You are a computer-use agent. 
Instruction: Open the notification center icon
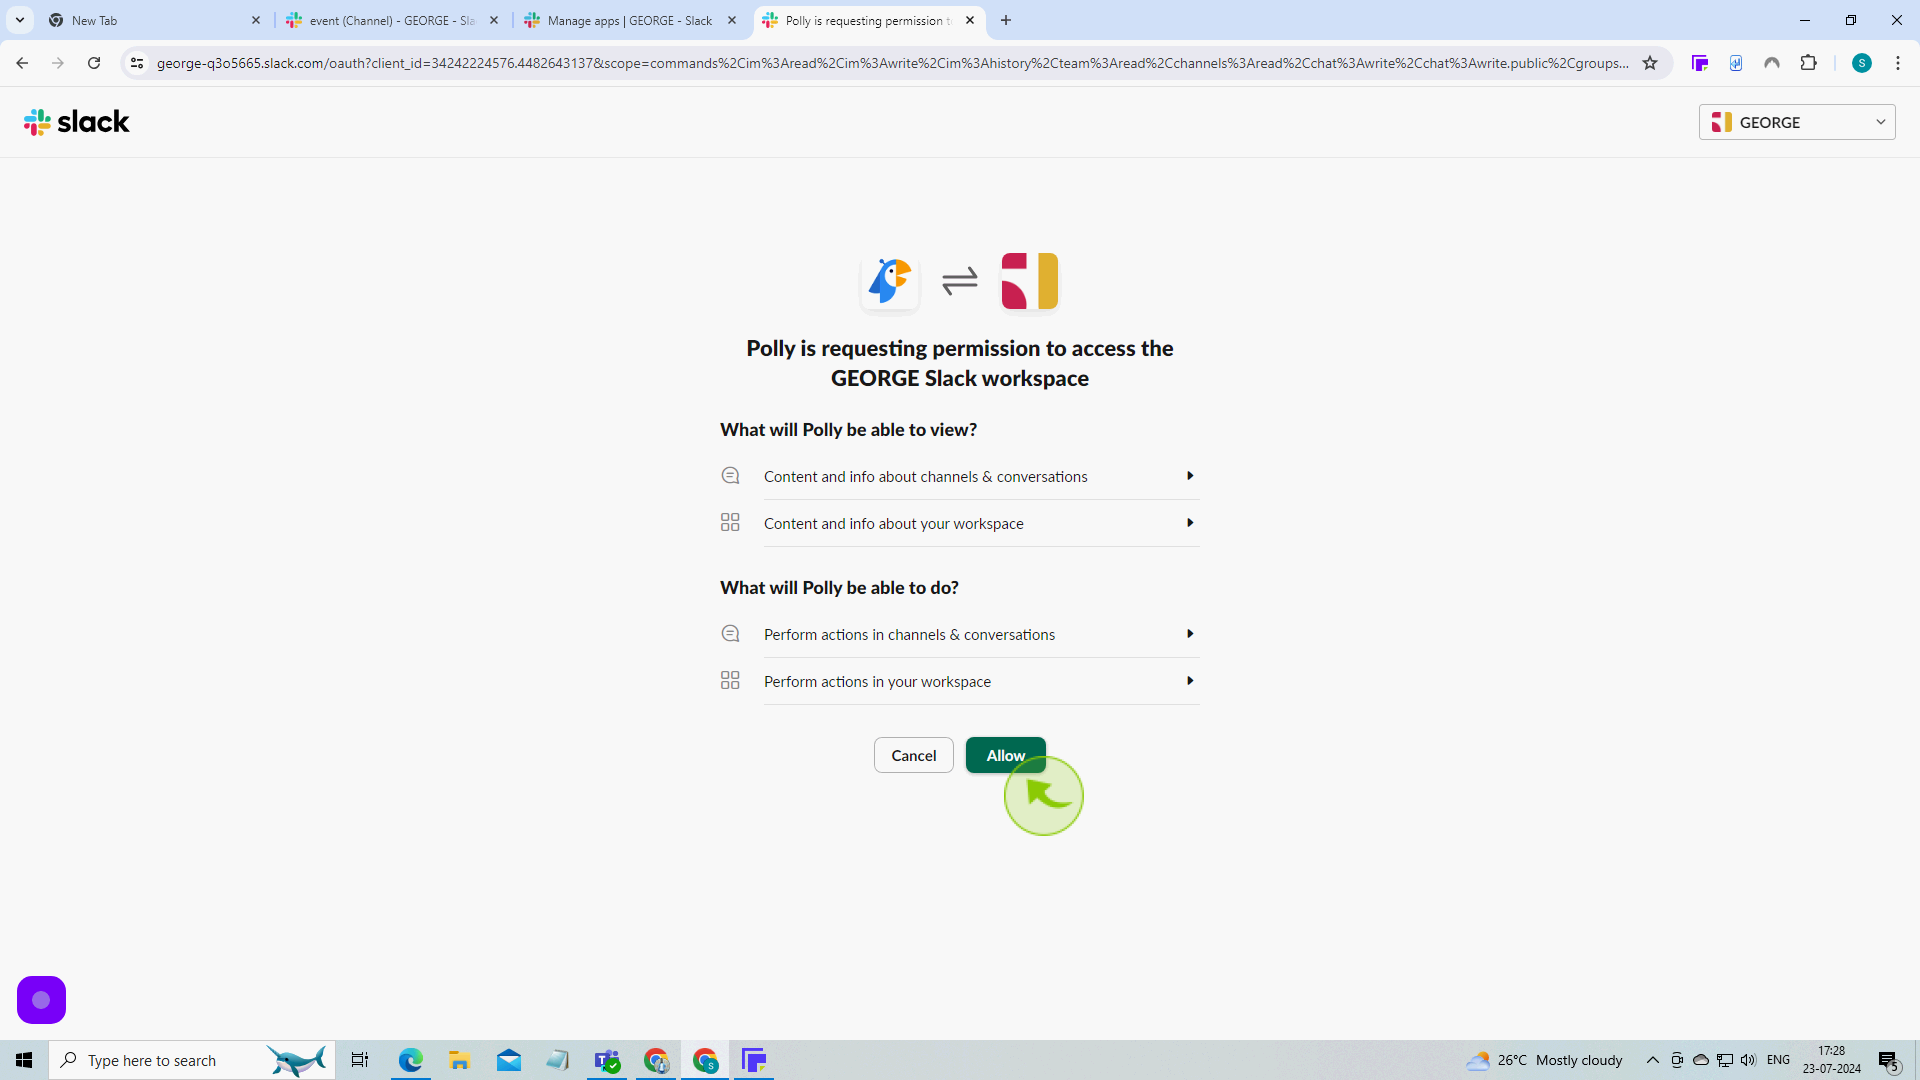pyautogui.click(x=1889, y=1060)
